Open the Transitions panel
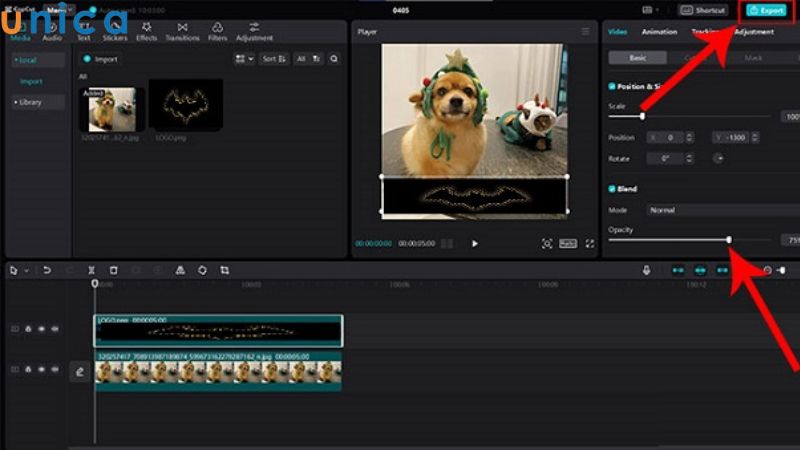This screenshot has width=800, height=450. [182, 31]
